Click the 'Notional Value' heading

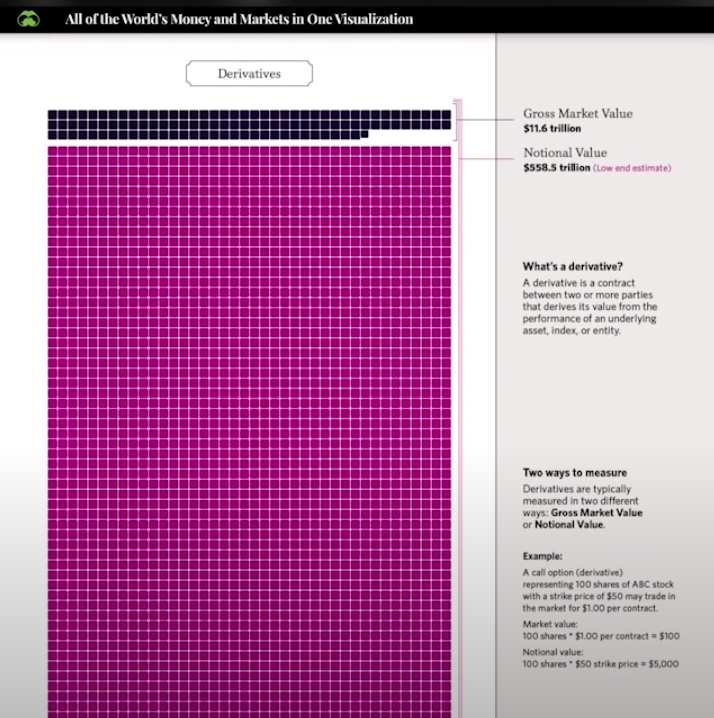pyautogui.click(x=565, y=152)
